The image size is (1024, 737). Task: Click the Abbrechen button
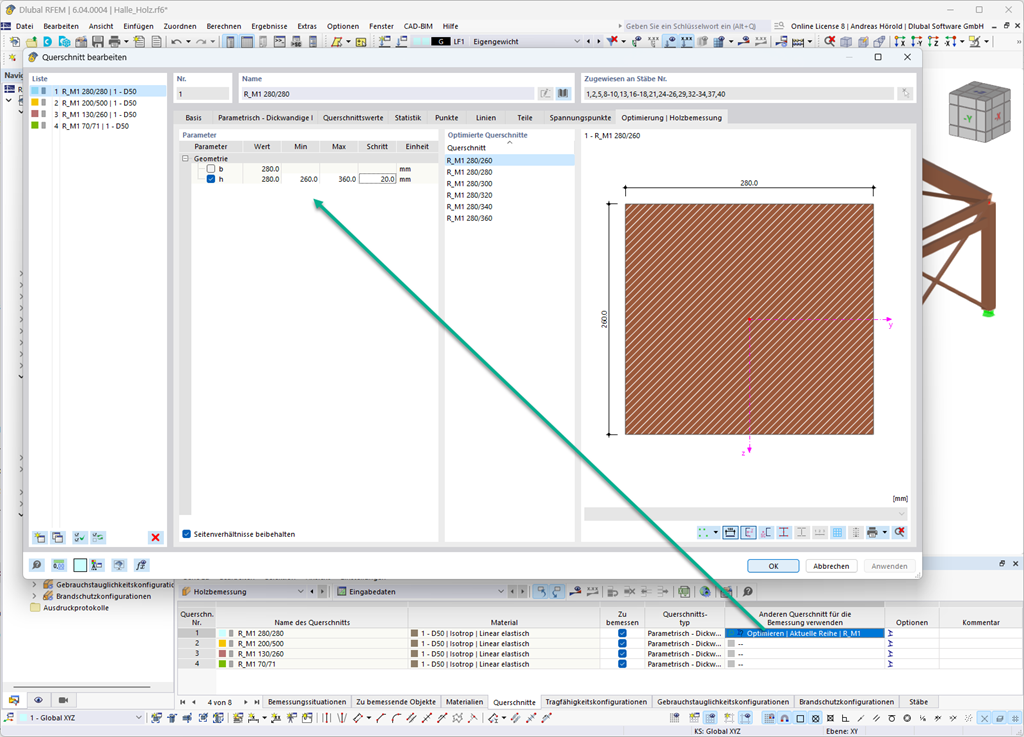[x=831, y=566]
